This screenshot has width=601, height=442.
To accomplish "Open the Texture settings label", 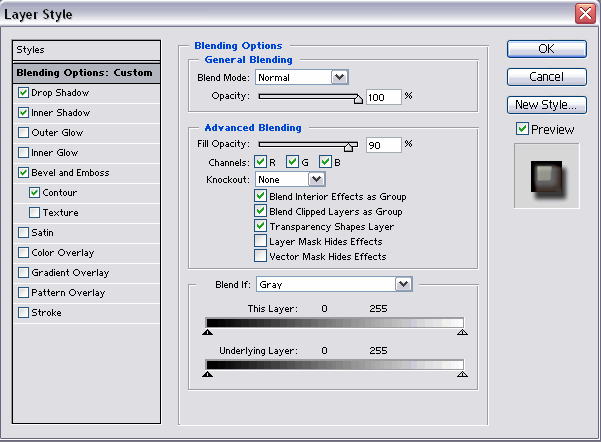I will pyautogui.click(x=61, y=212).
